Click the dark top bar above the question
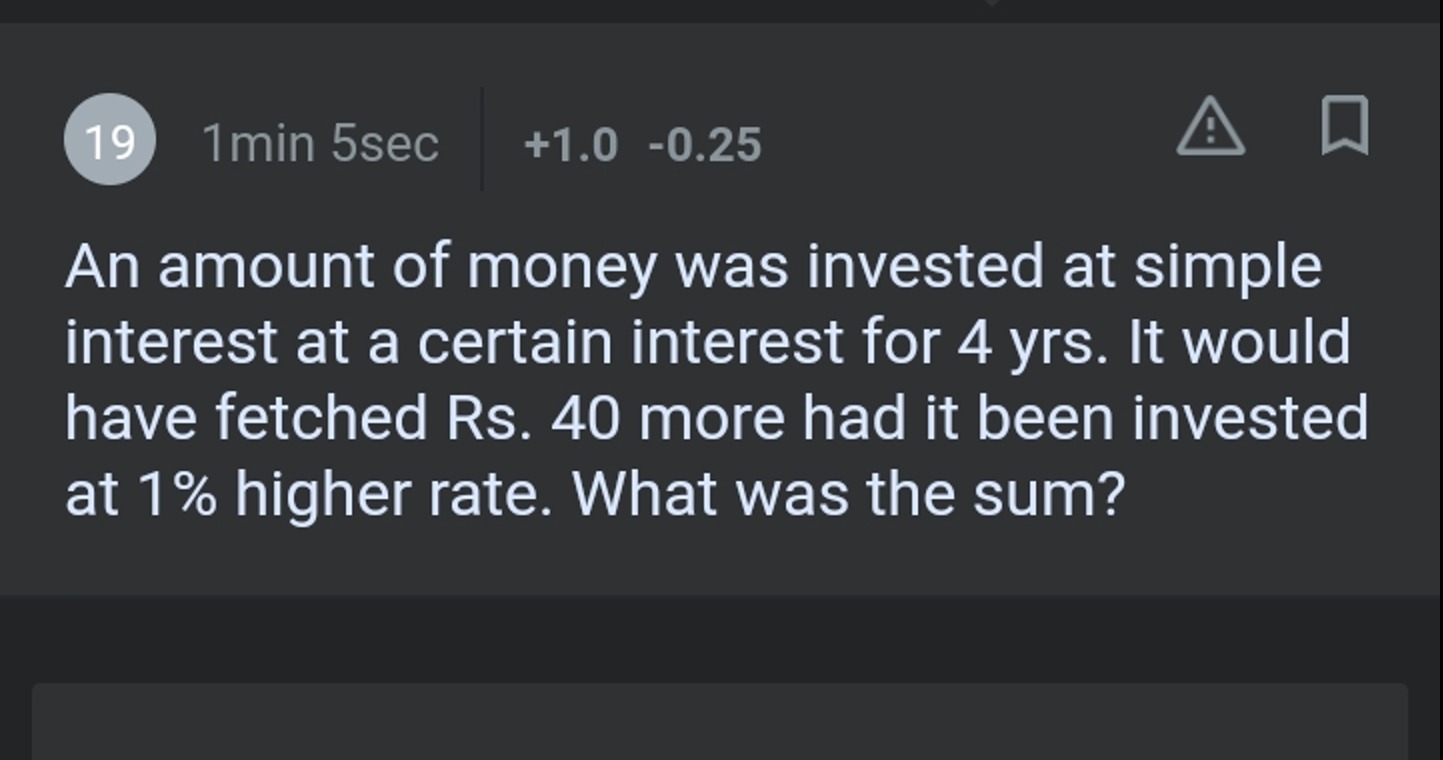The width and height of the screenshot is (1443, 760). point(720,10)
